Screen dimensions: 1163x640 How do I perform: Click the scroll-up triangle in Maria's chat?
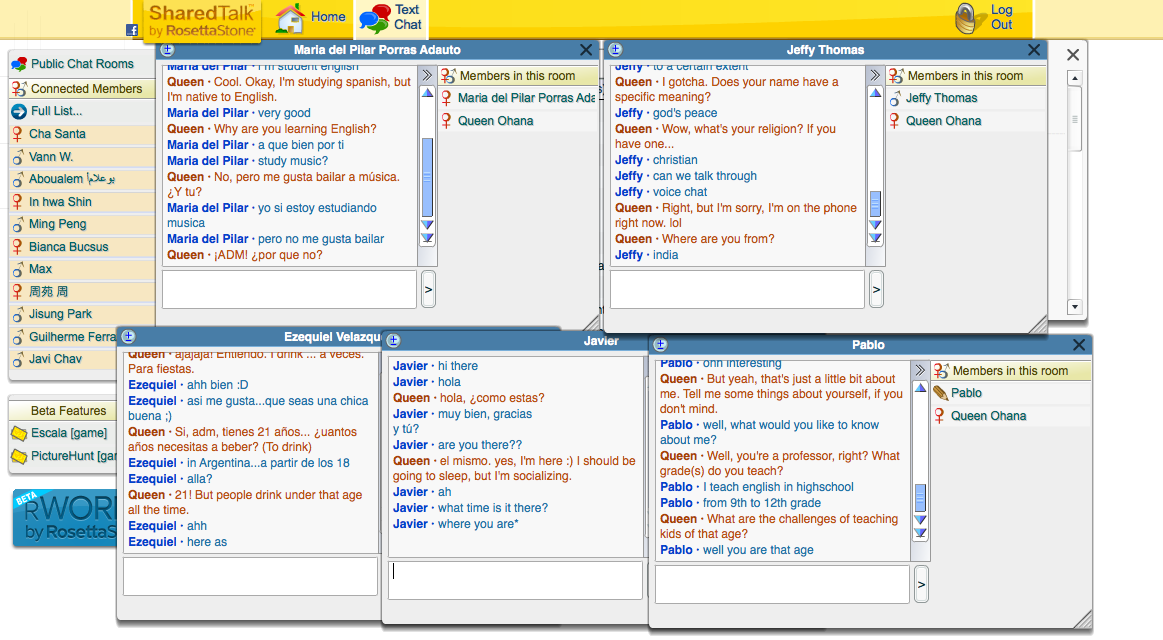[x=427, y=93]
